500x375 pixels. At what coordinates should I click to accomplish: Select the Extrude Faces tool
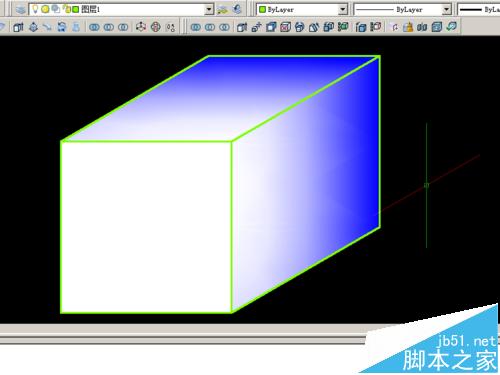coord(242,27)
